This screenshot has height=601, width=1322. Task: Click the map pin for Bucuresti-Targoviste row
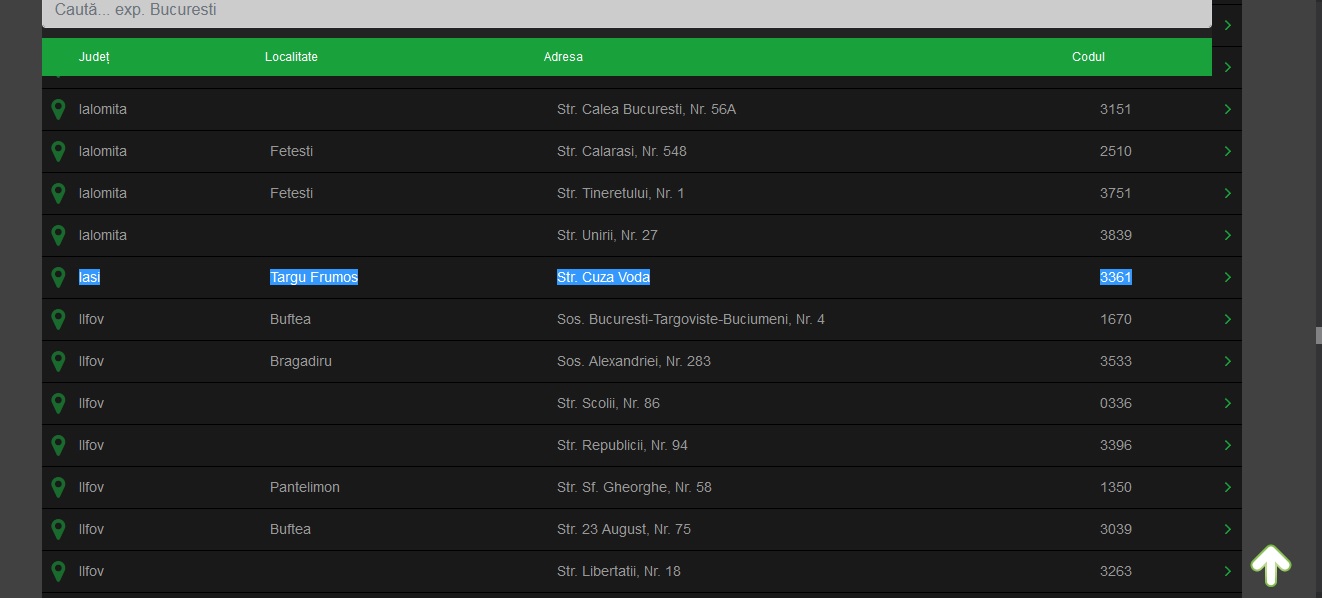coord(58,319)
